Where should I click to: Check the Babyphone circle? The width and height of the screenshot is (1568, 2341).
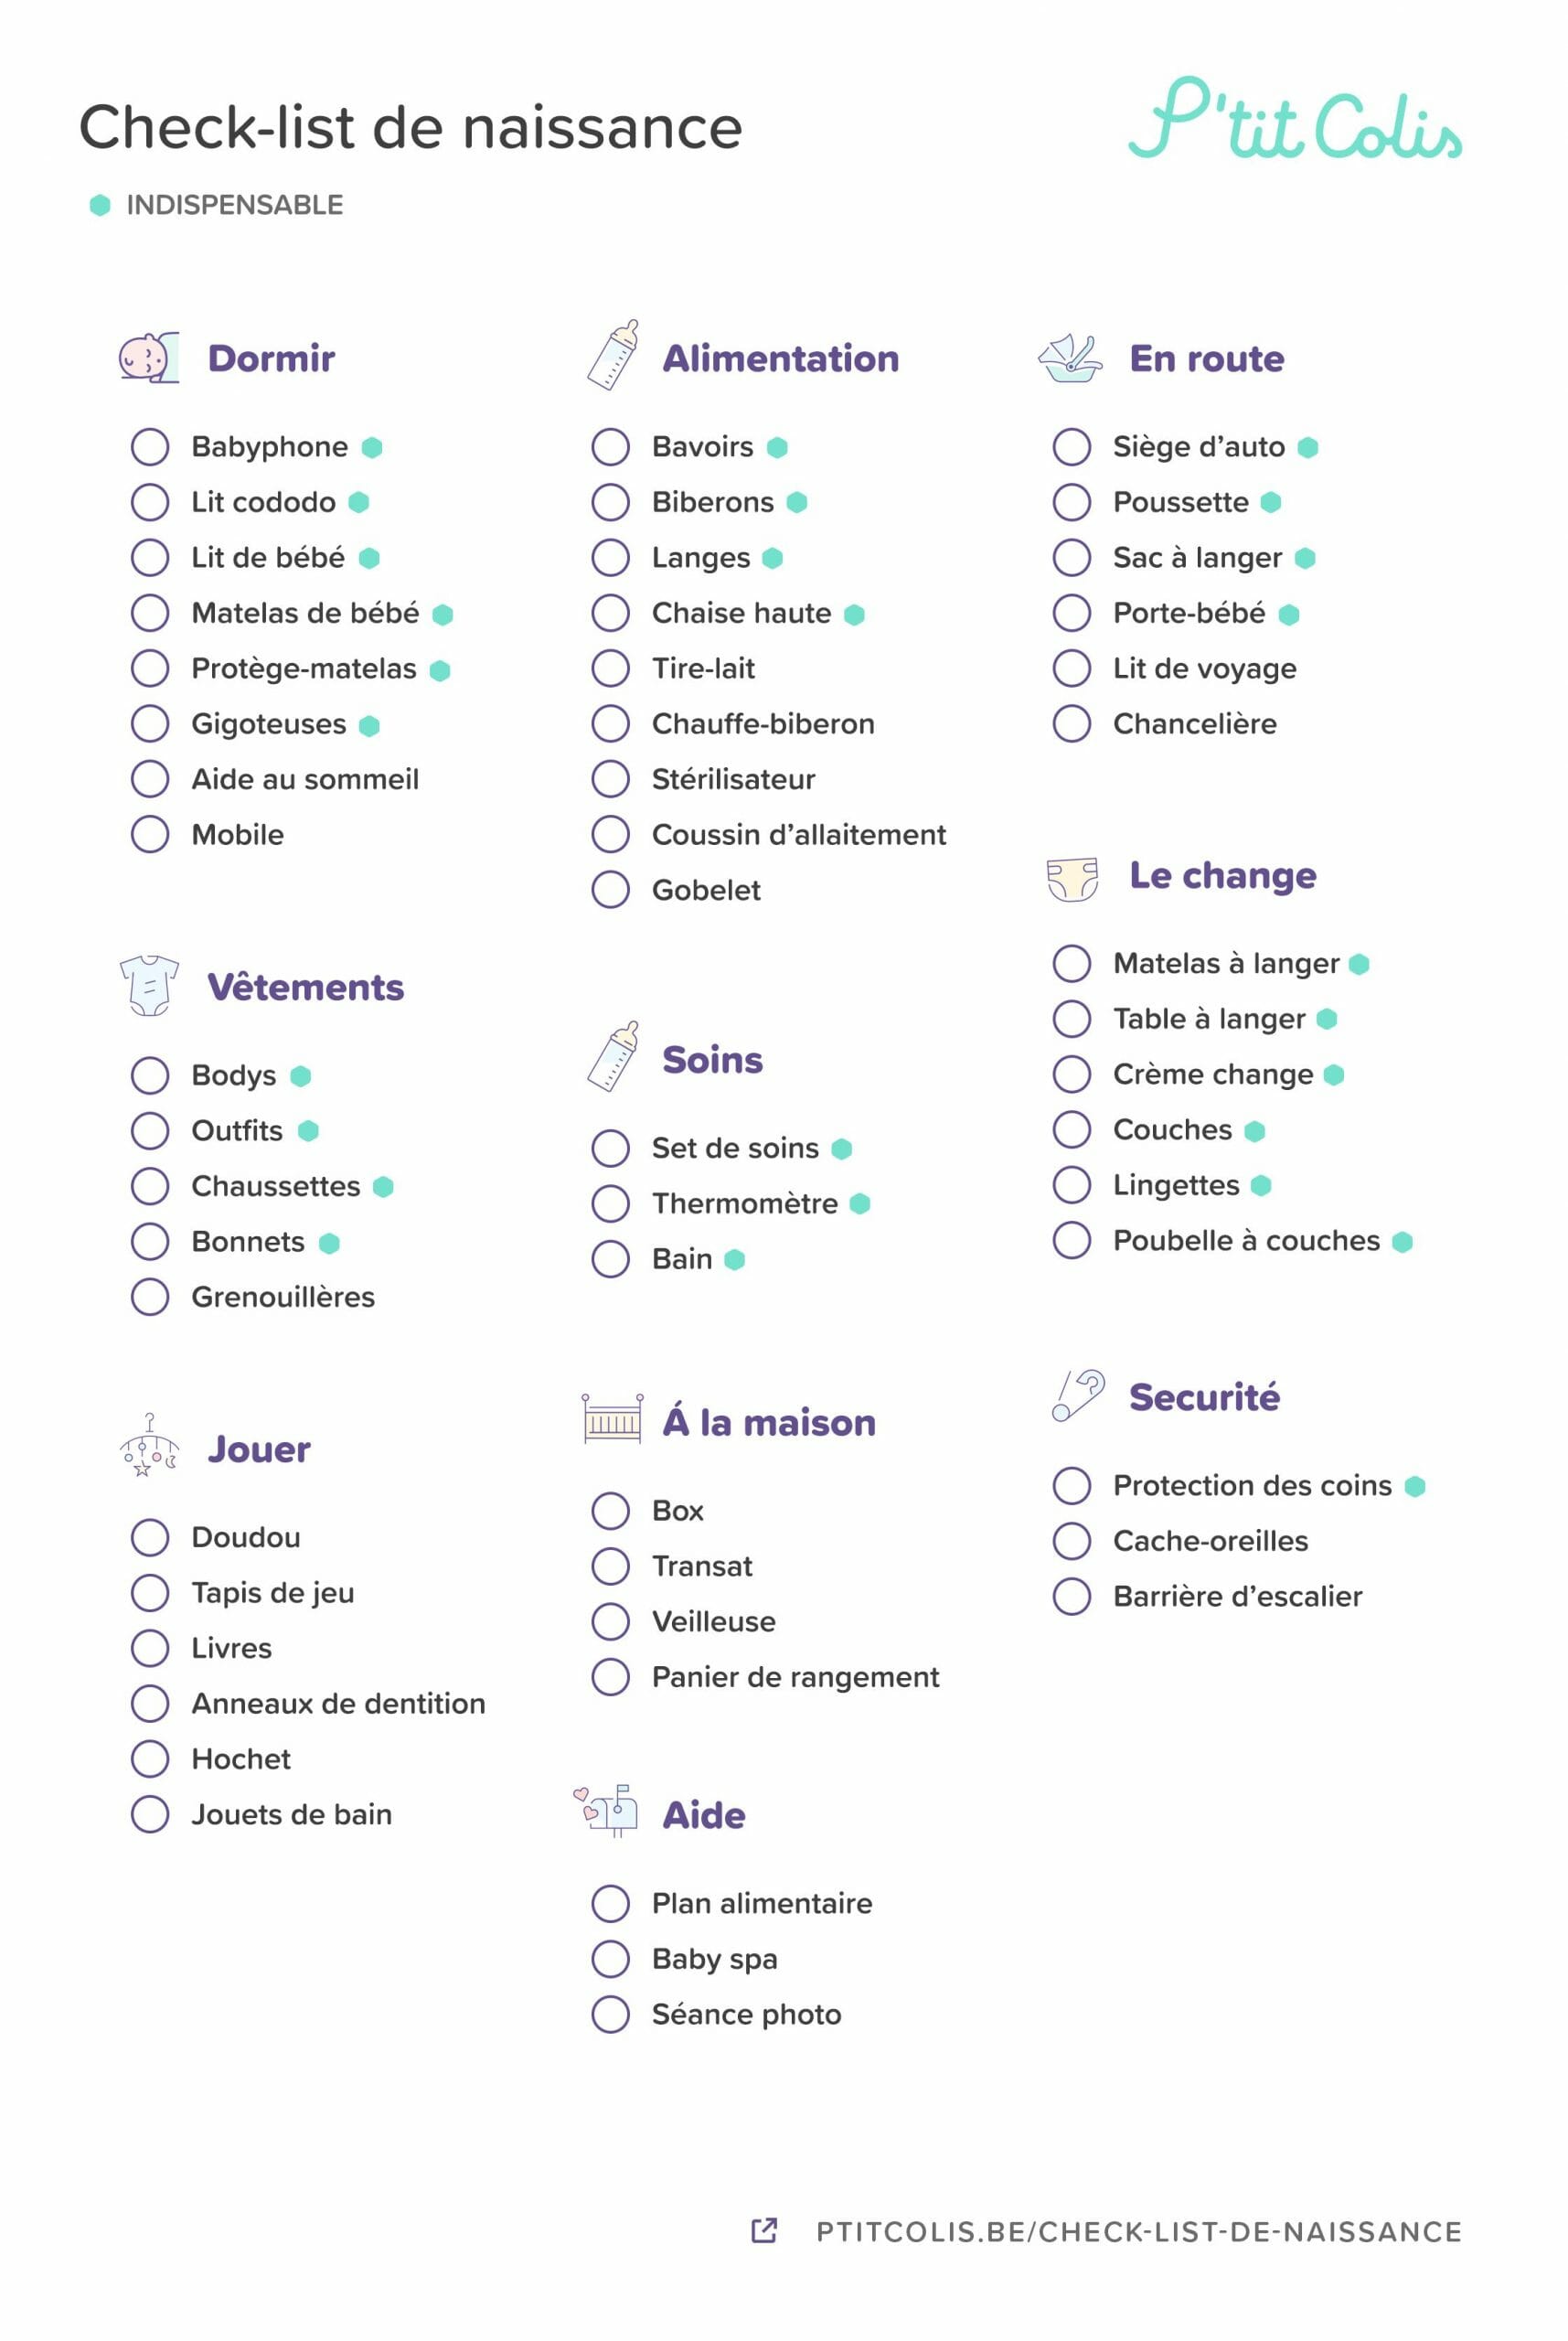point(150,447)
